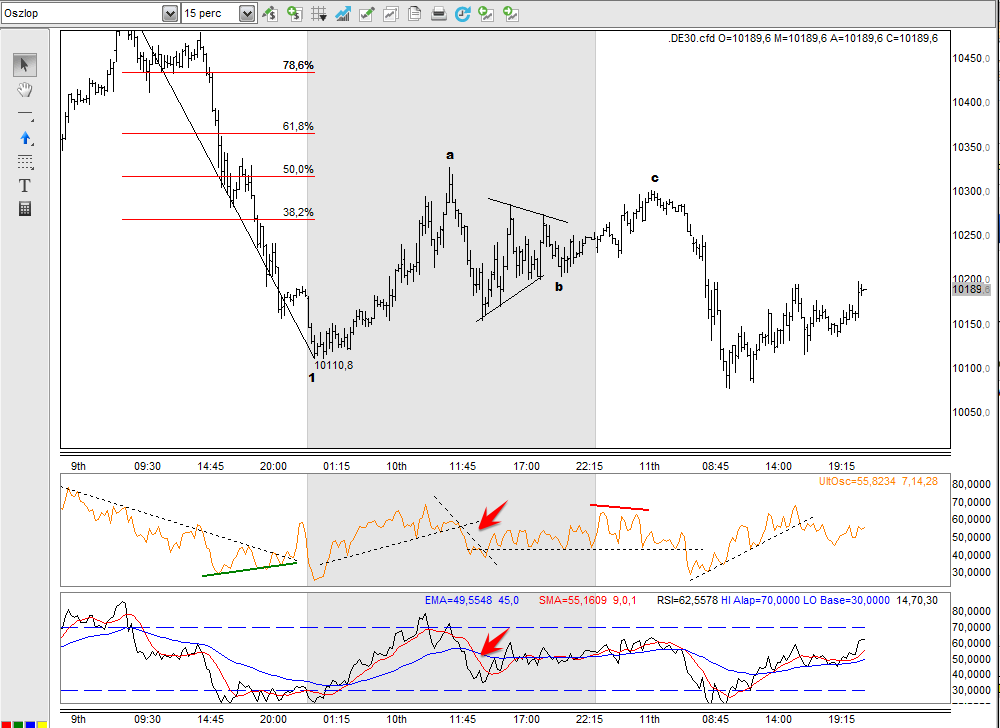Click the LO Base=30,0000 label
The height and width of the screenshot is (728, 1000).
pos(844,601)
